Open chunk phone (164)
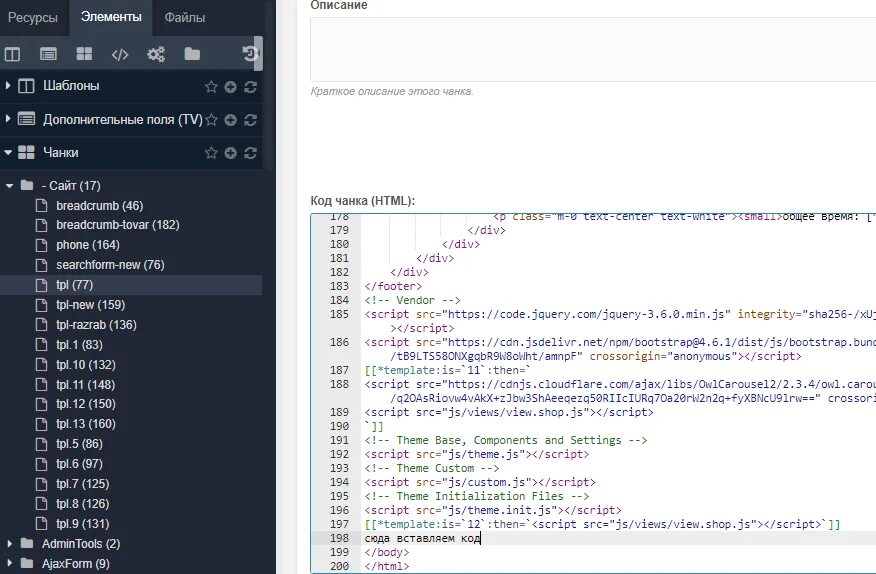Image resolution: width=876 pixels, height=574 pixels. pyautogui.click(x=88, y=245)
